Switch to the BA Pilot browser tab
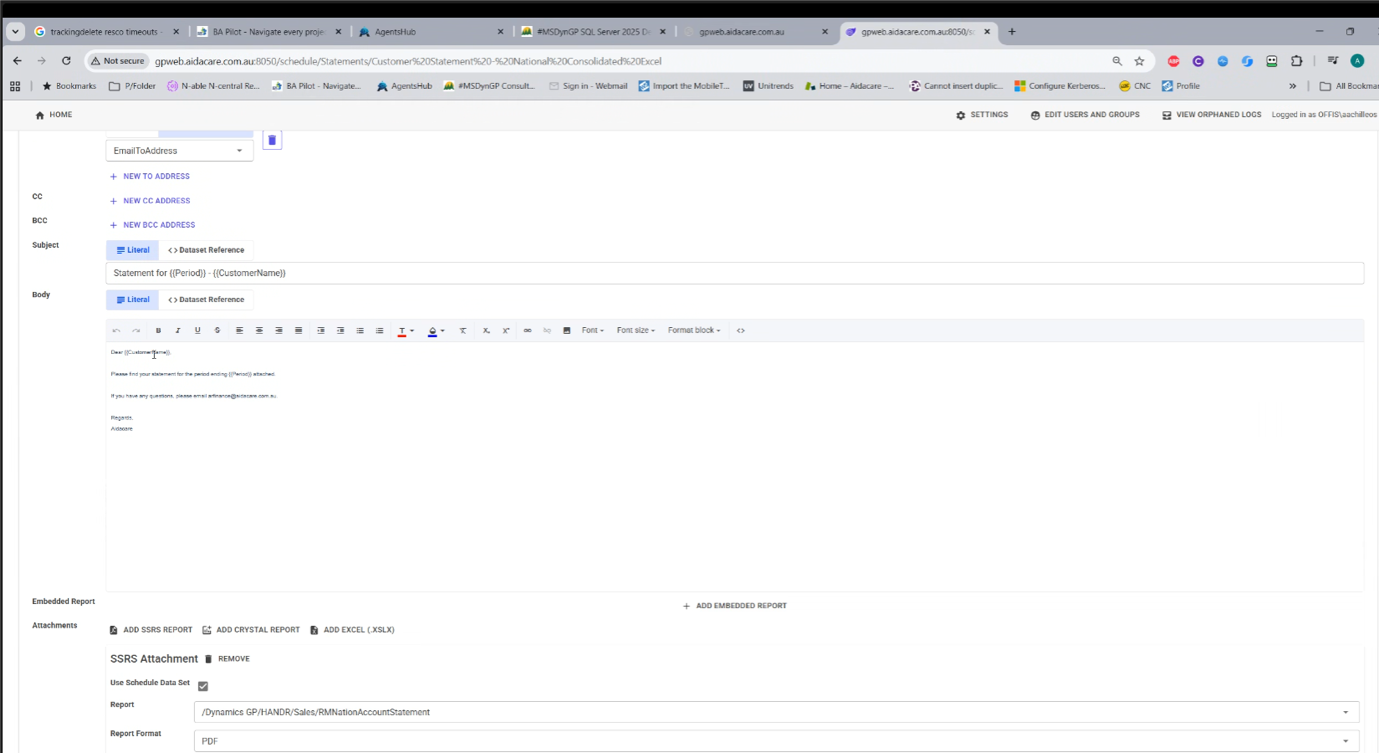This screenshot has width=1379, height=753. pos(269,32)
